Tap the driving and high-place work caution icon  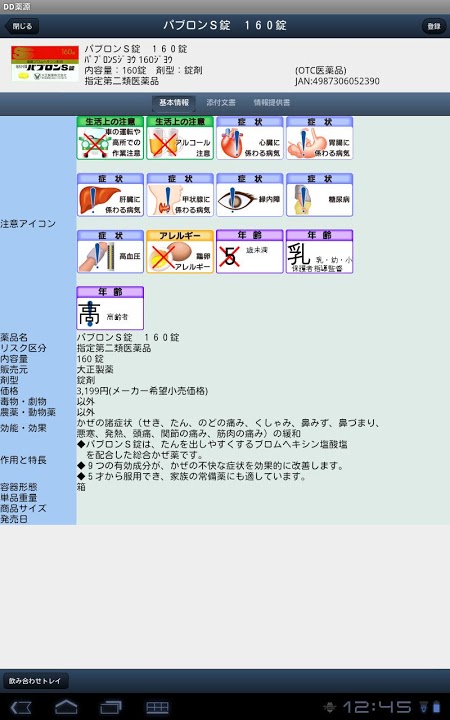tap(110, 138)
